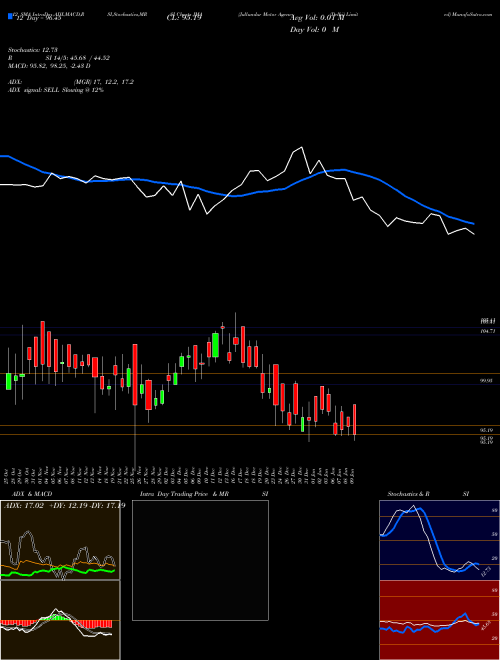
Task: Click 'ADX signal: SELL Slowing @ 12%' text
Action: pos(56,90)
